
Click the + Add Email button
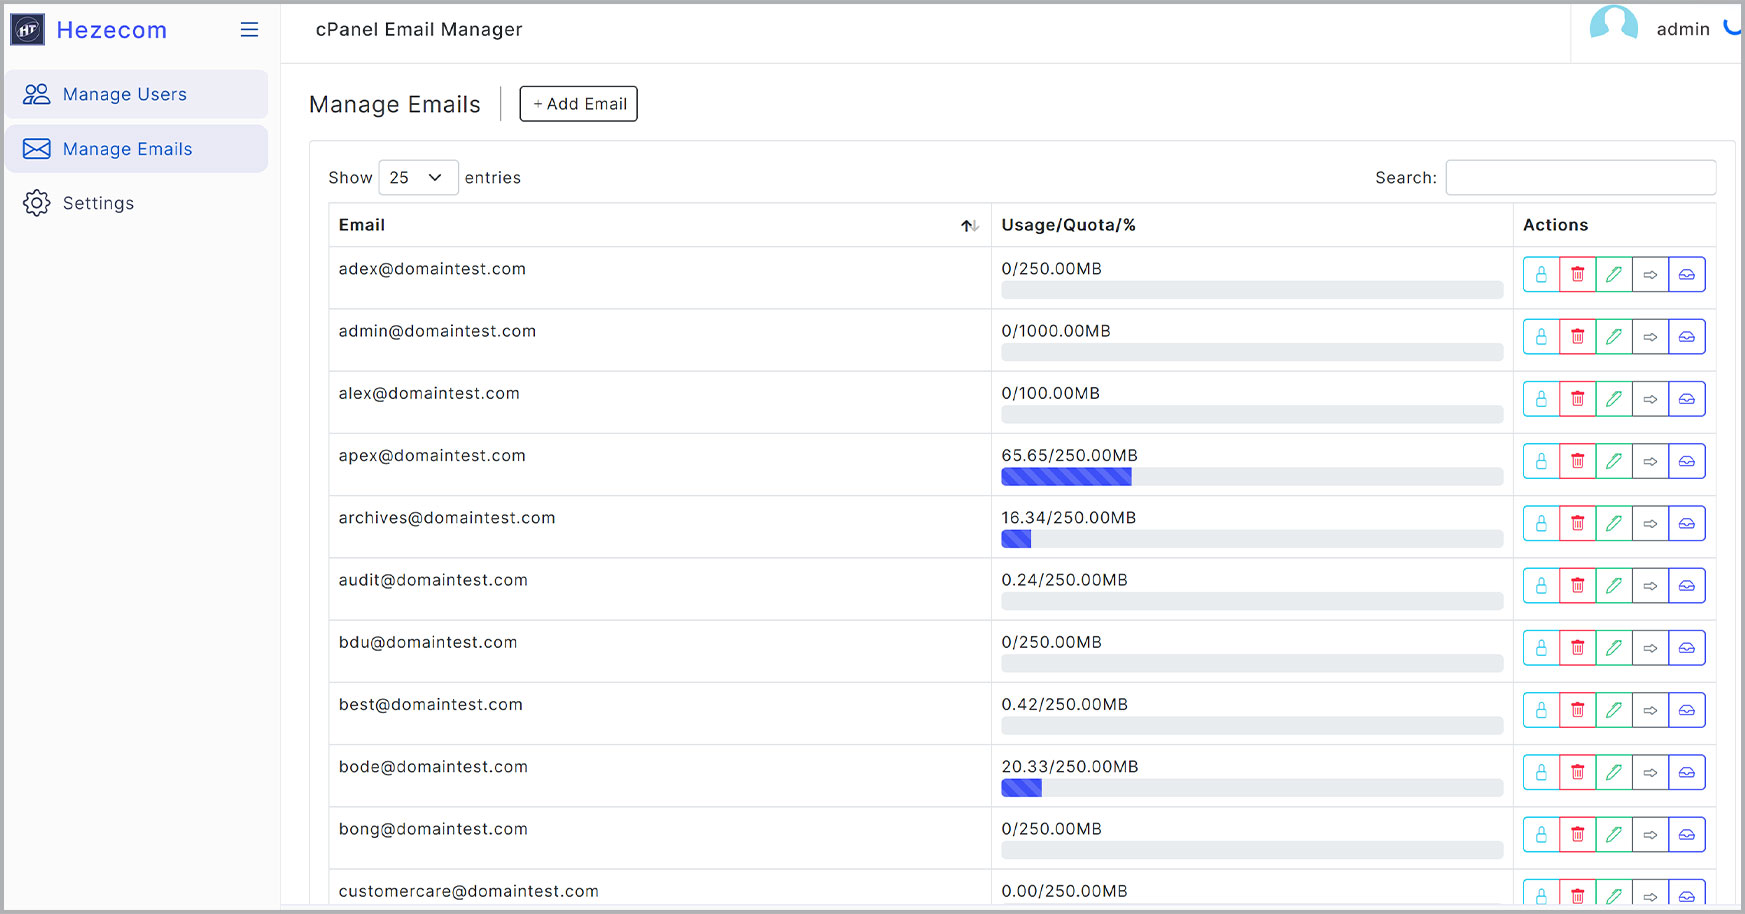pyautogui.click(x=578, y=104)
